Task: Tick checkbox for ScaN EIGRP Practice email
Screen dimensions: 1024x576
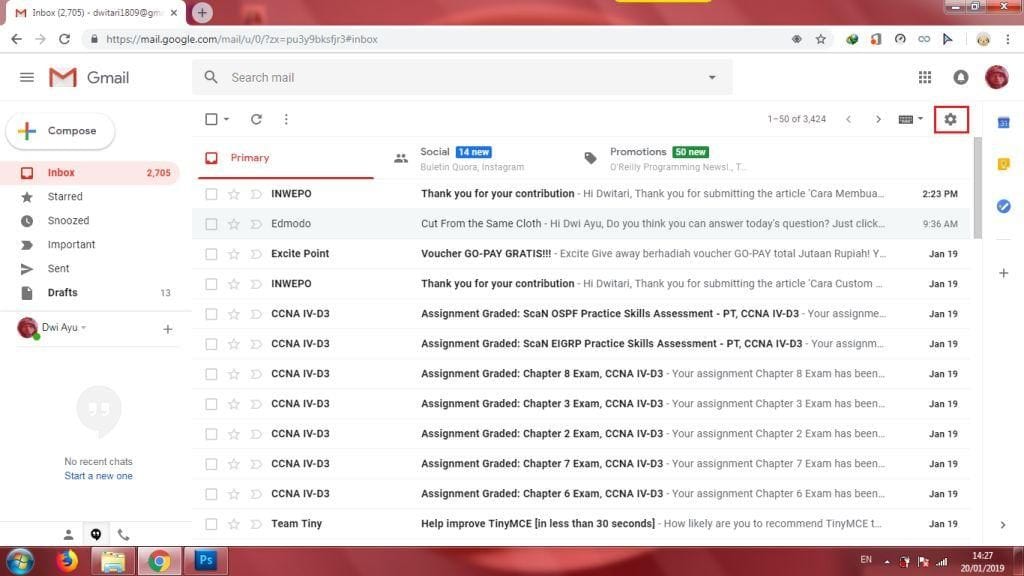Action: [x=211, y=344]
